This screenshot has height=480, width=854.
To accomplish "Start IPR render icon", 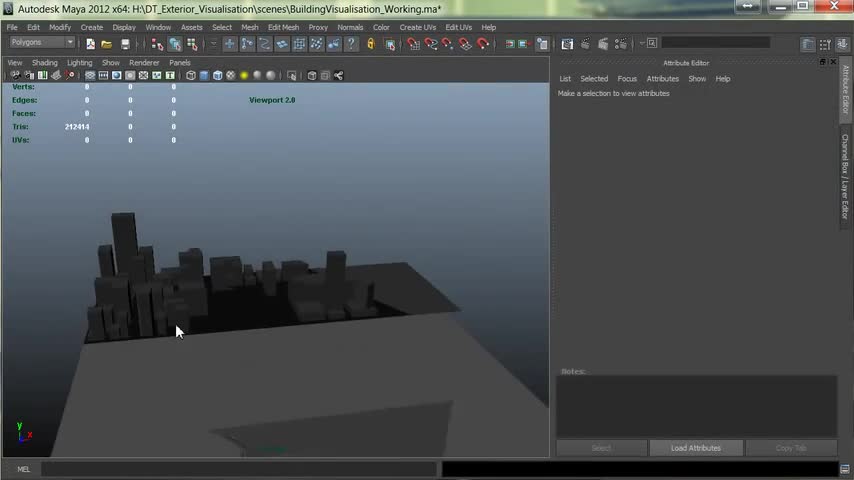I will pos(602,44).
